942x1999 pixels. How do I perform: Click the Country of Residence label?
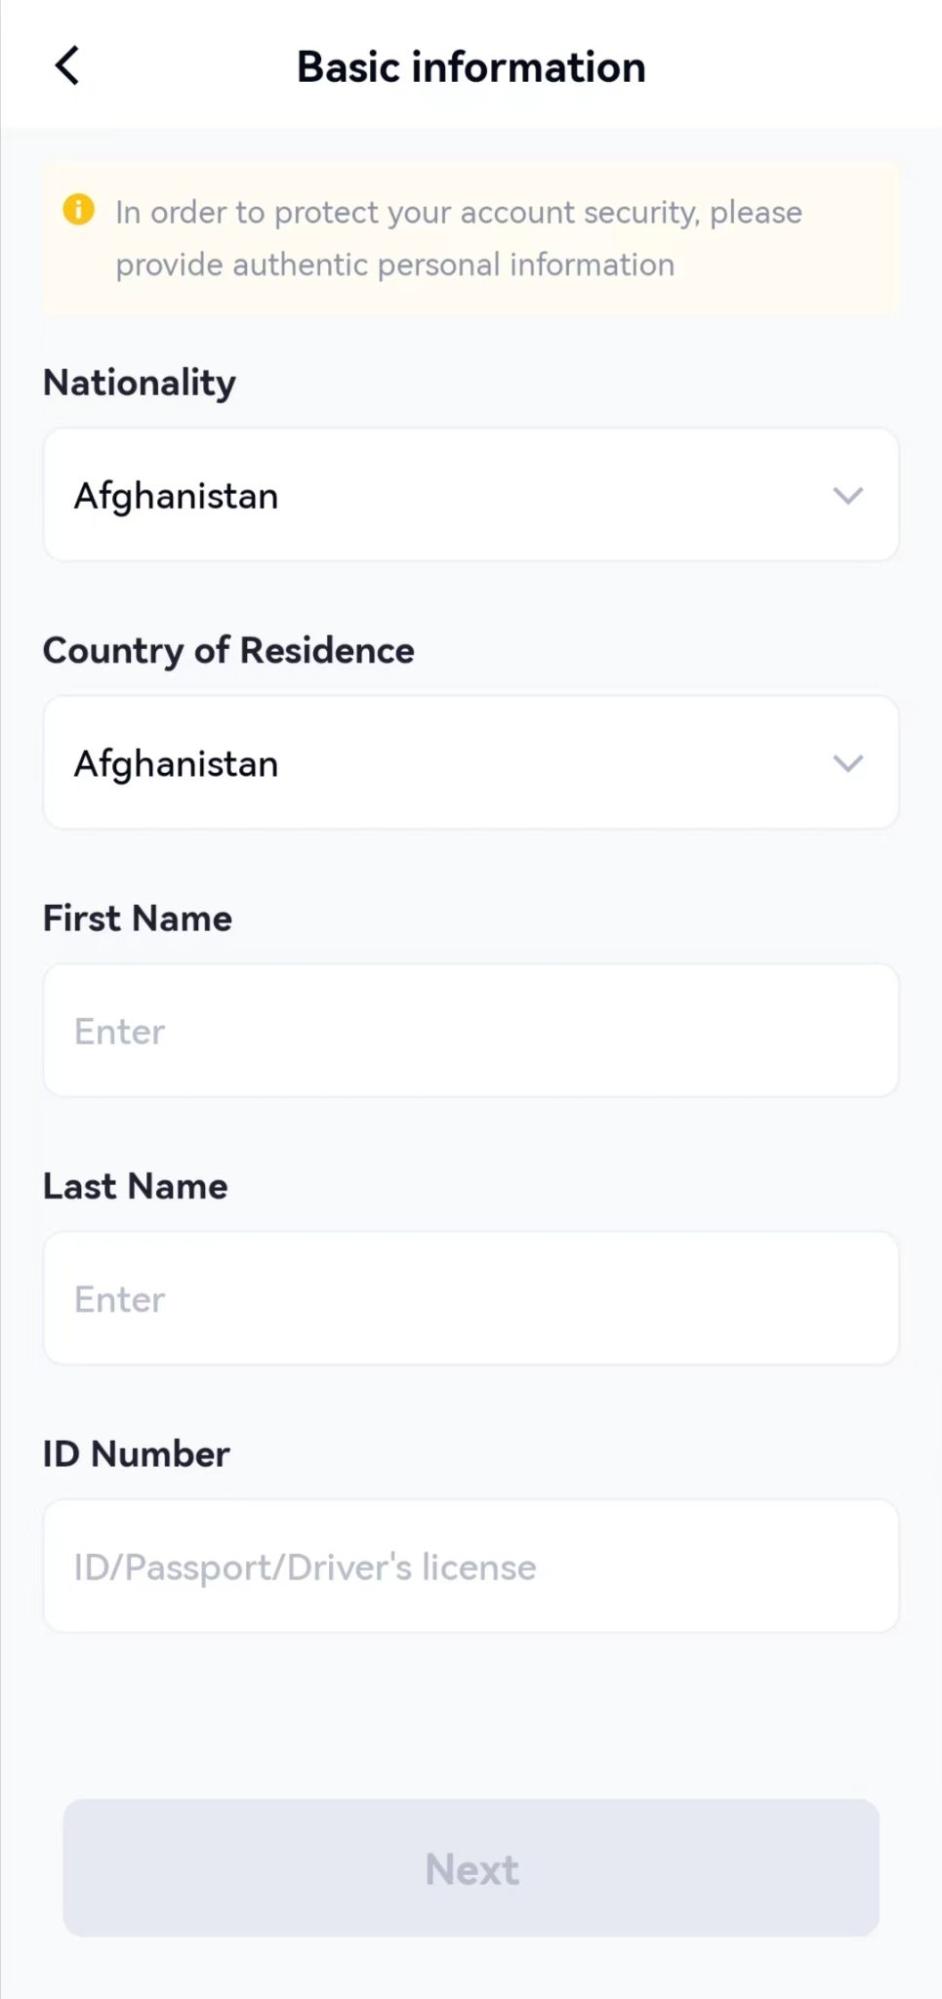(x=228, y=651)
